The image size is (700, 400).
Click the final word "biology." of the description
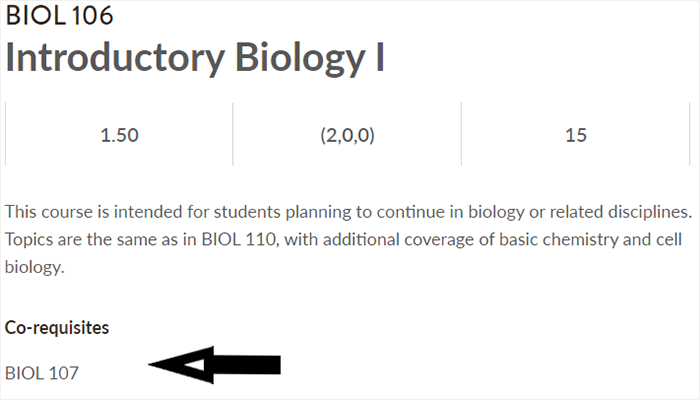pos(35,269)
